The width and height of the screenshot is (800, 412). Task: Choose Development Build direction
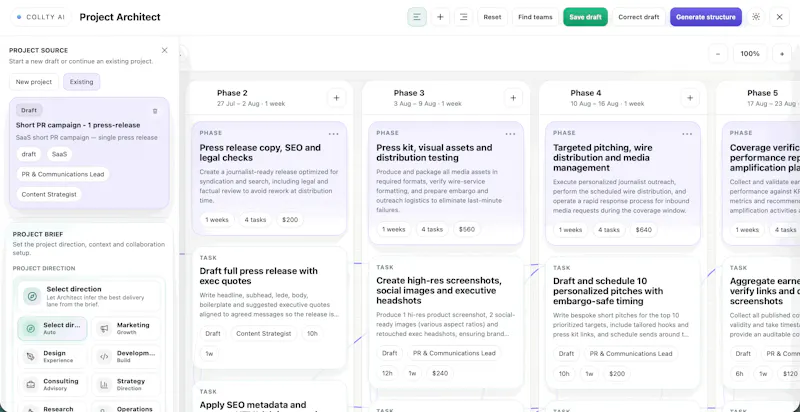coord(126,356)
